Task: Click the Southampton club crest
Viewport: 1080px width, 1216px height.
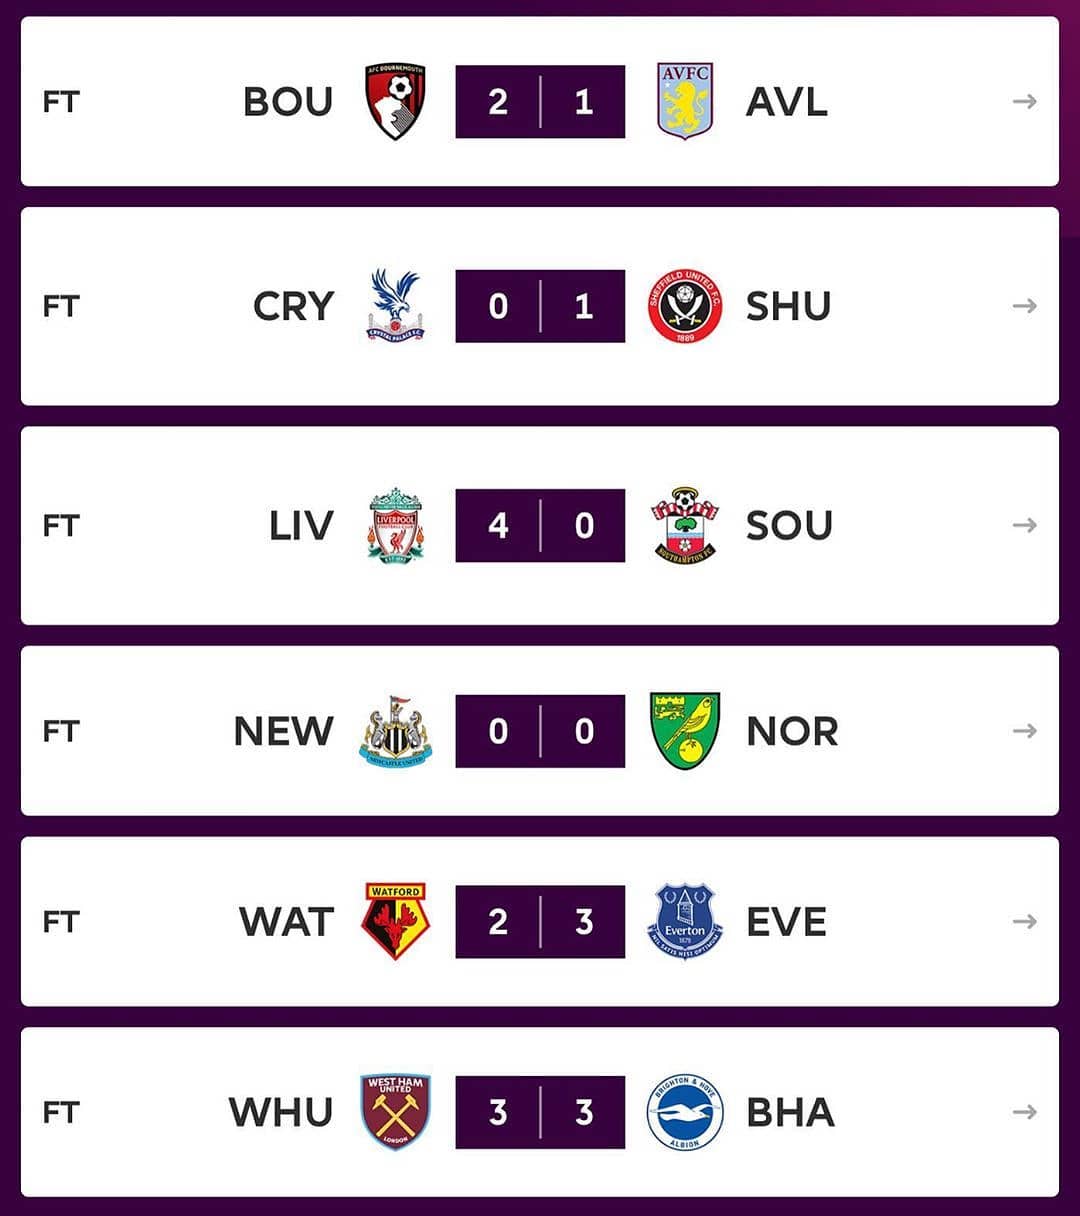Action: pyautogui.click(x=685, y=525)
